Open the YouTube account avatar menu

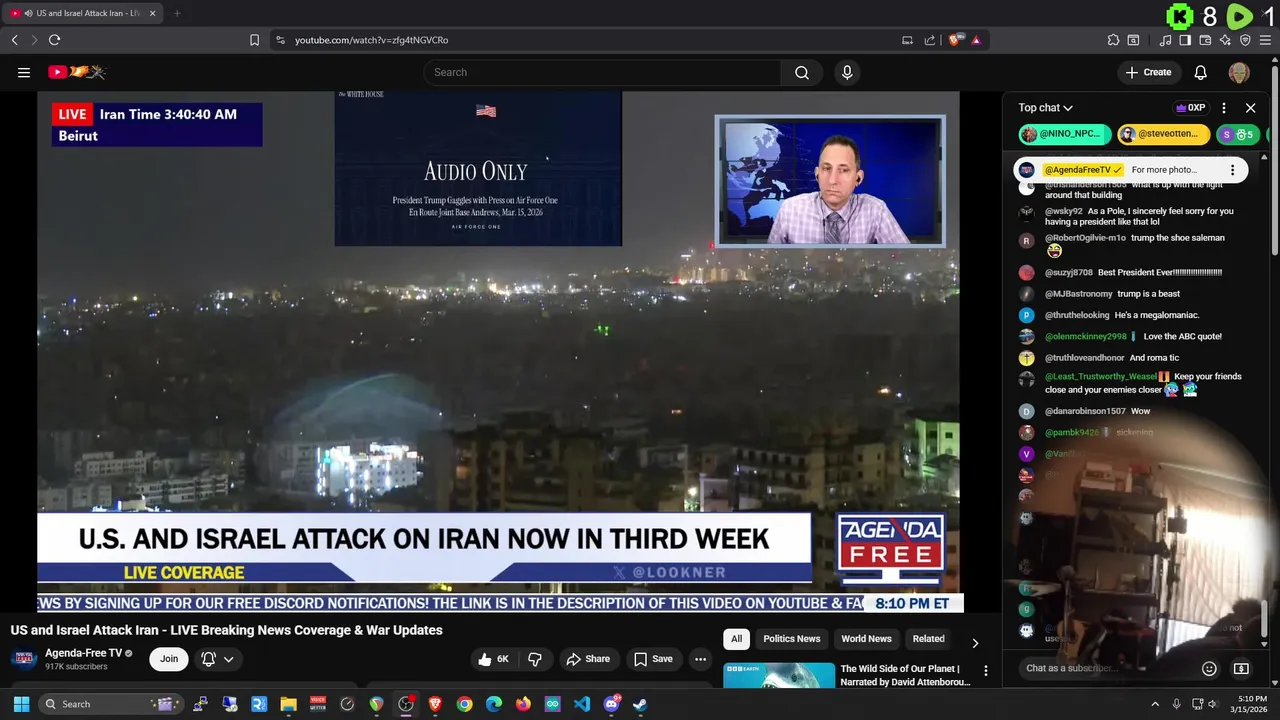point(1239,72)
